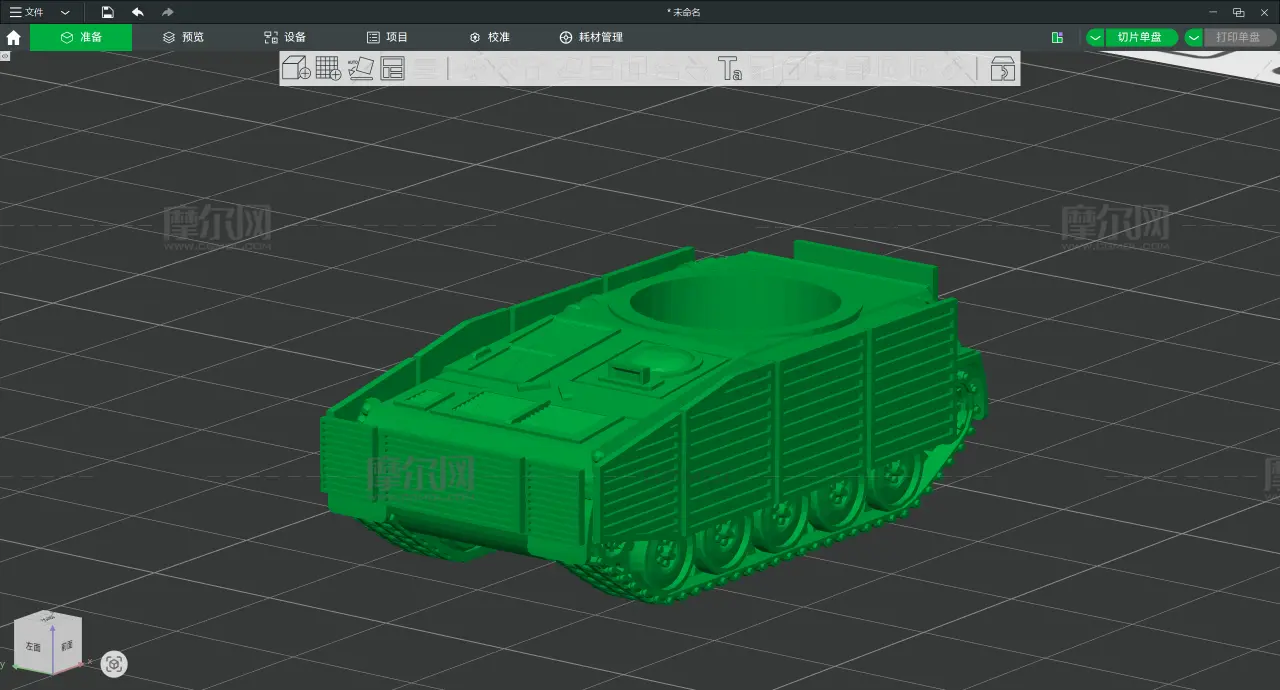This screenshot has height=690, width=1280.
Task: Redo the last undone action
Action: tap(167, 12)
